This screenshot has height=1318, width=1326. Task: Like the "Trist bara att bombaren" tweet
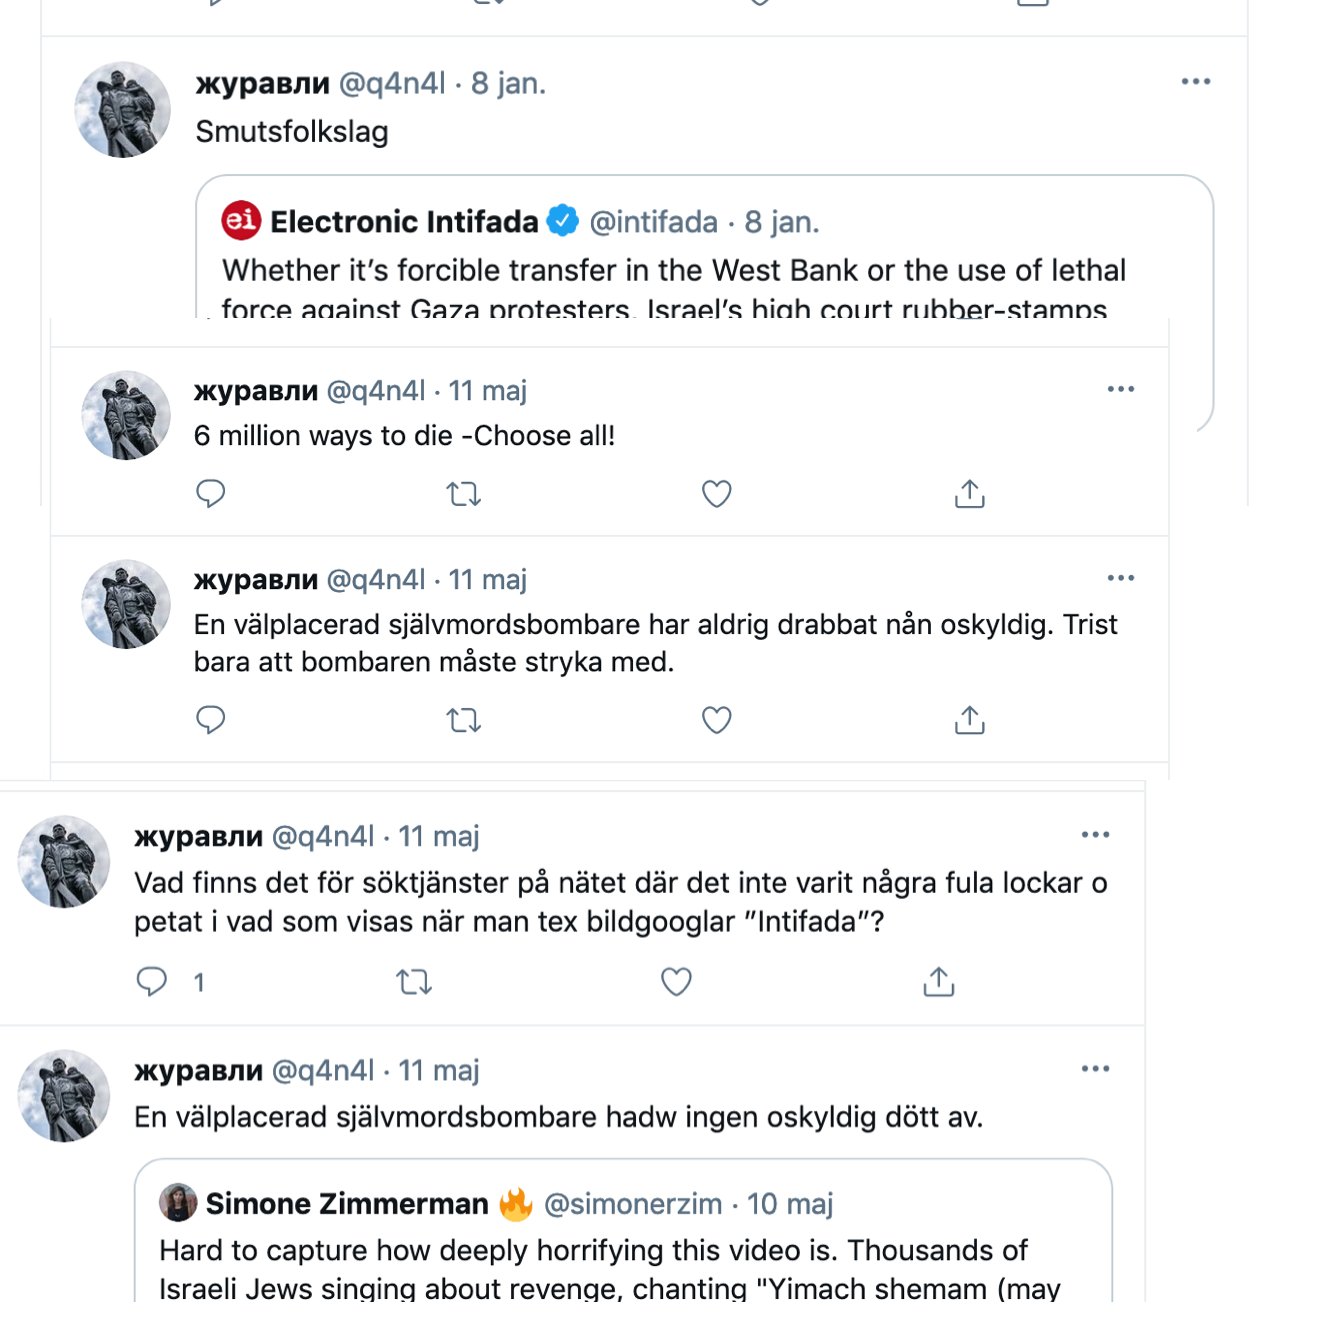click(716, 720)
